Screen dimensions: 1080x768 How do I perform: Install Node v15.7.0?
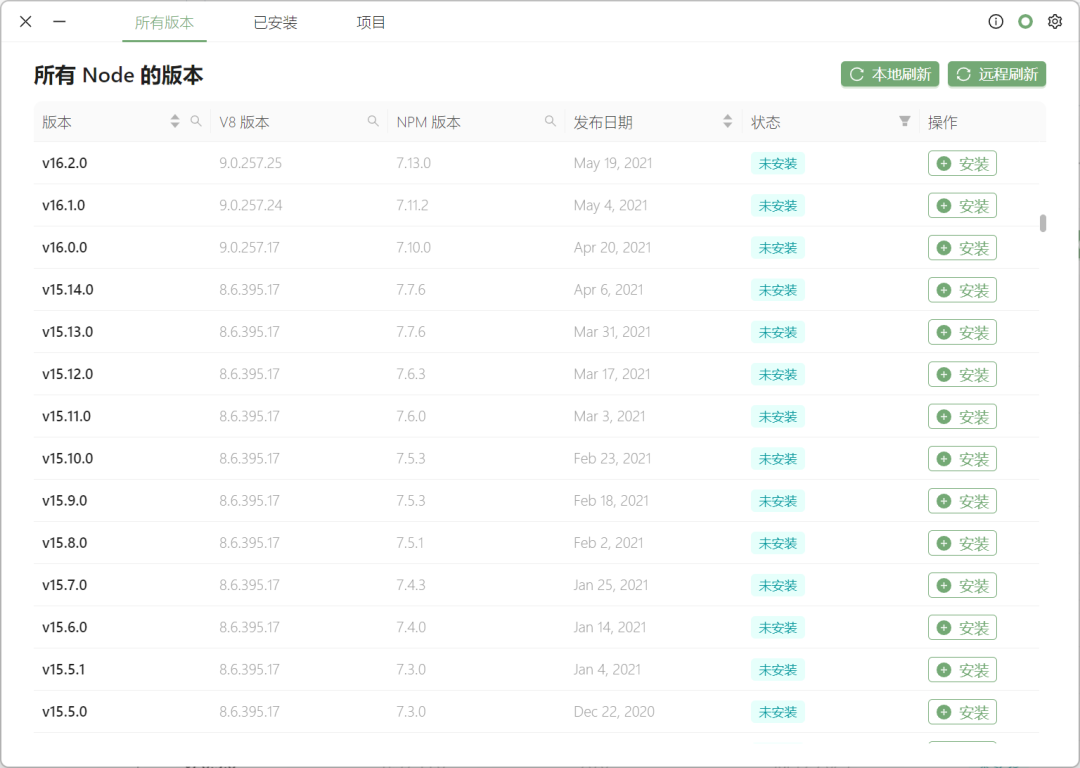point(962,585)
